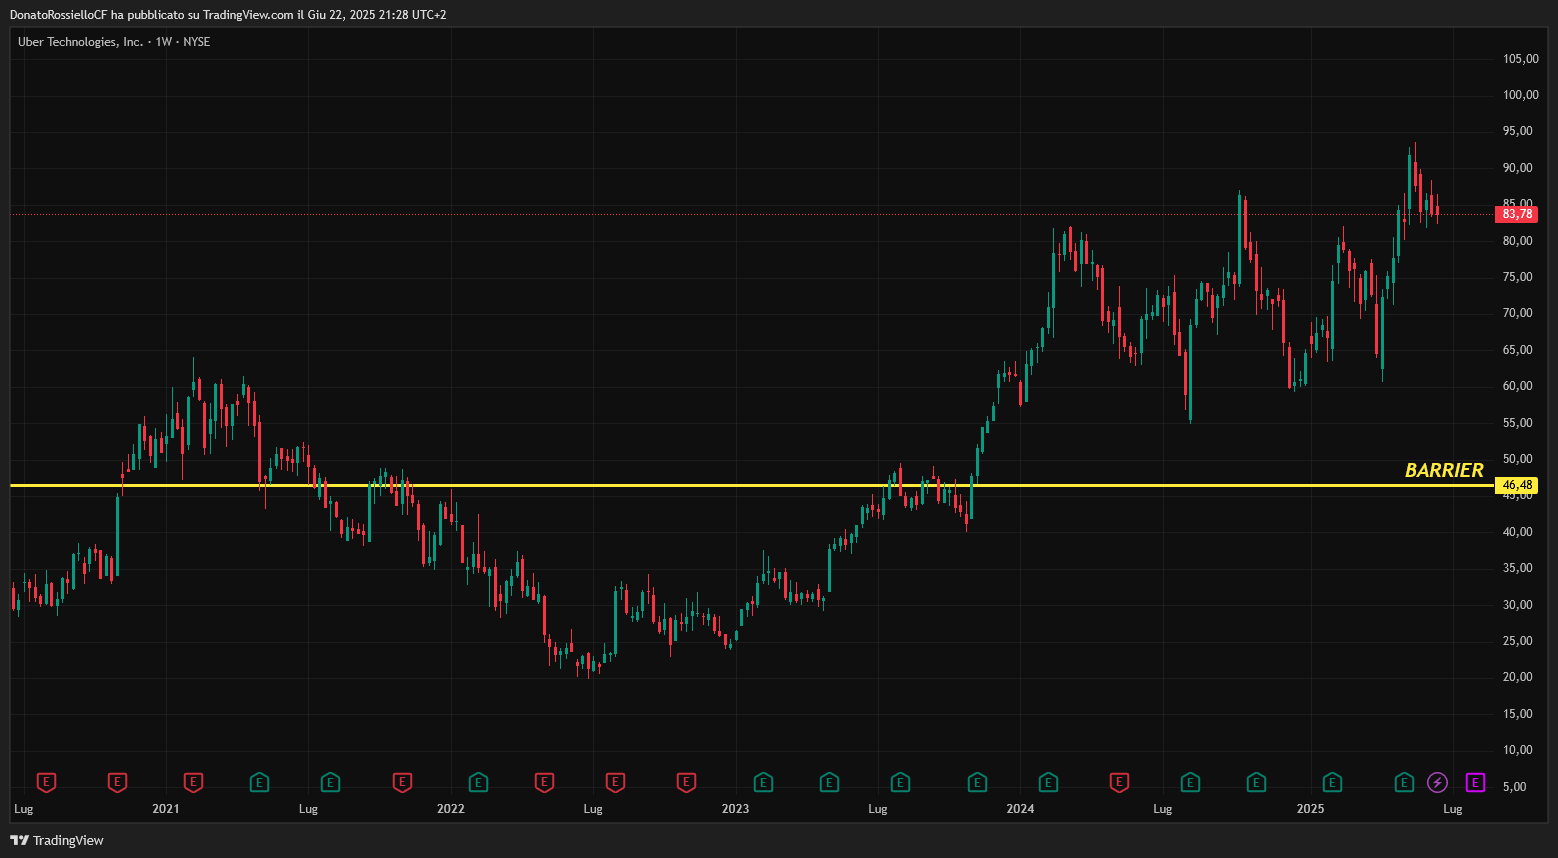Click the Lug label between 2024 and 2025
Image resolution: width=1558 pixels, height=858 pixels.
pyautogui.click(x=1163, y=809)
